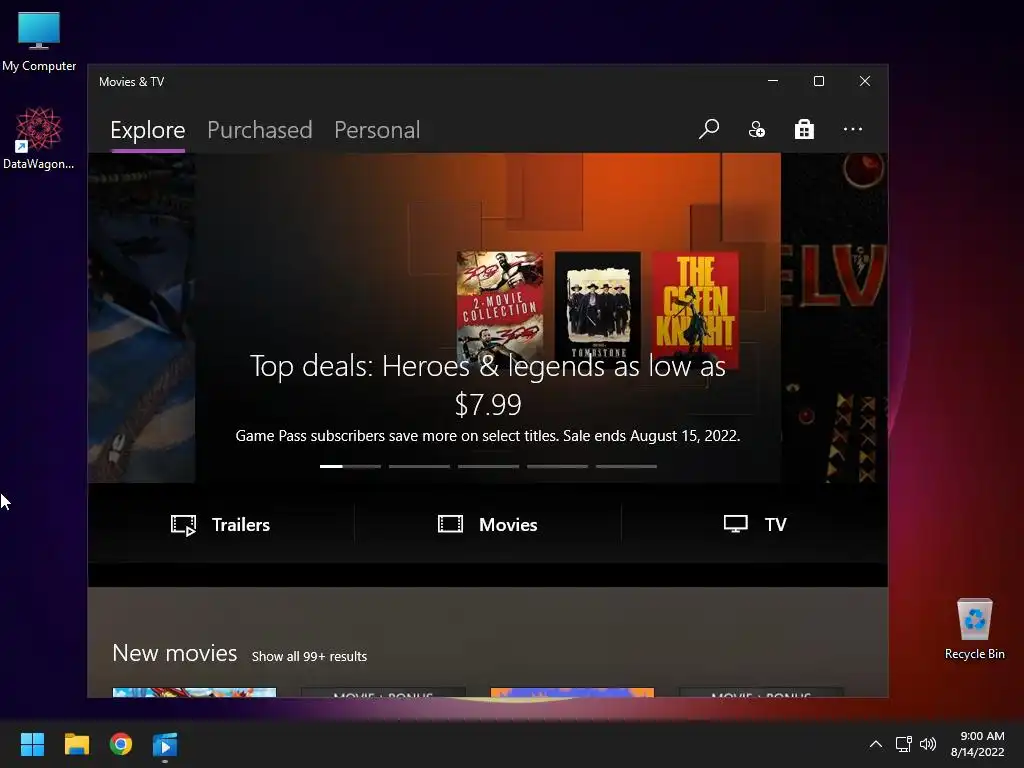Select the DataWagon desktop shortcut

tap(39, 138)
